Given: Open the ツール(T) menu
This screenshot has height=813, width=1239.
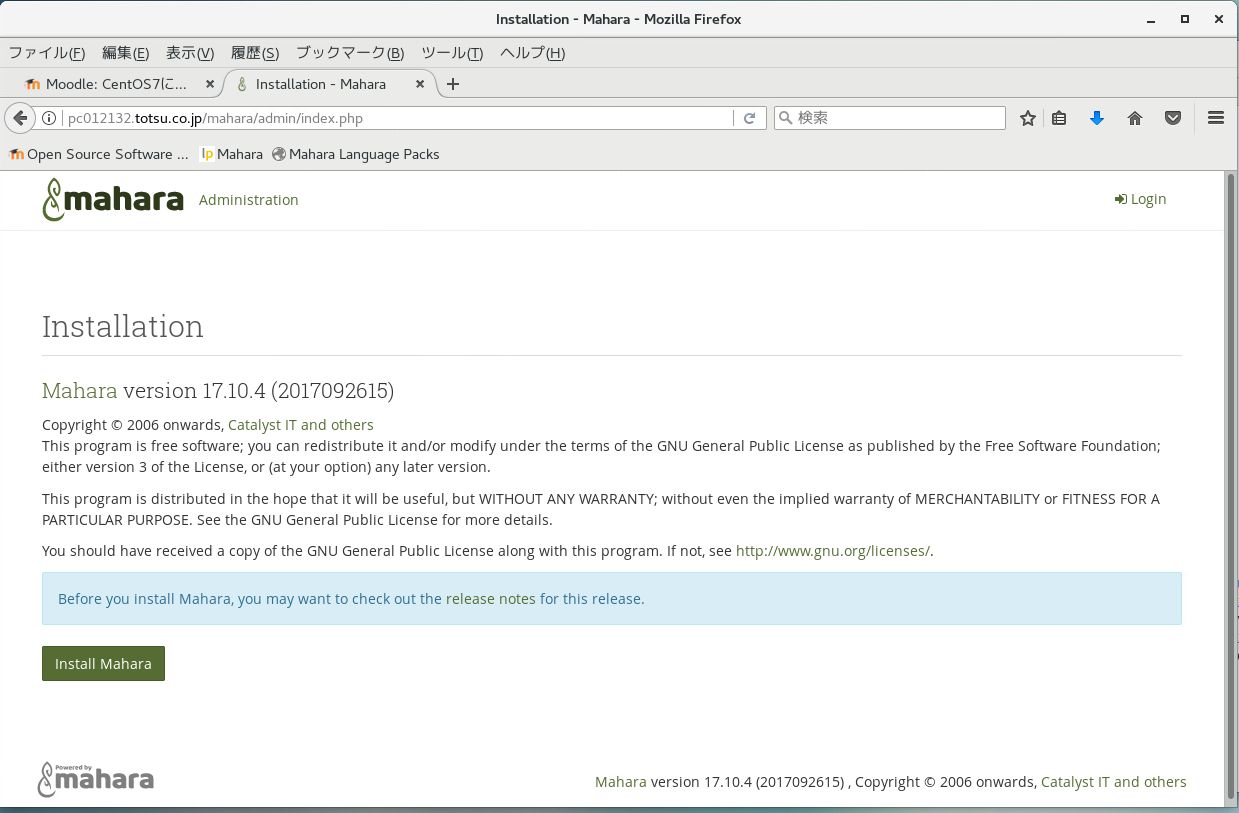Looking at the screenshot, I should (452, 53).
